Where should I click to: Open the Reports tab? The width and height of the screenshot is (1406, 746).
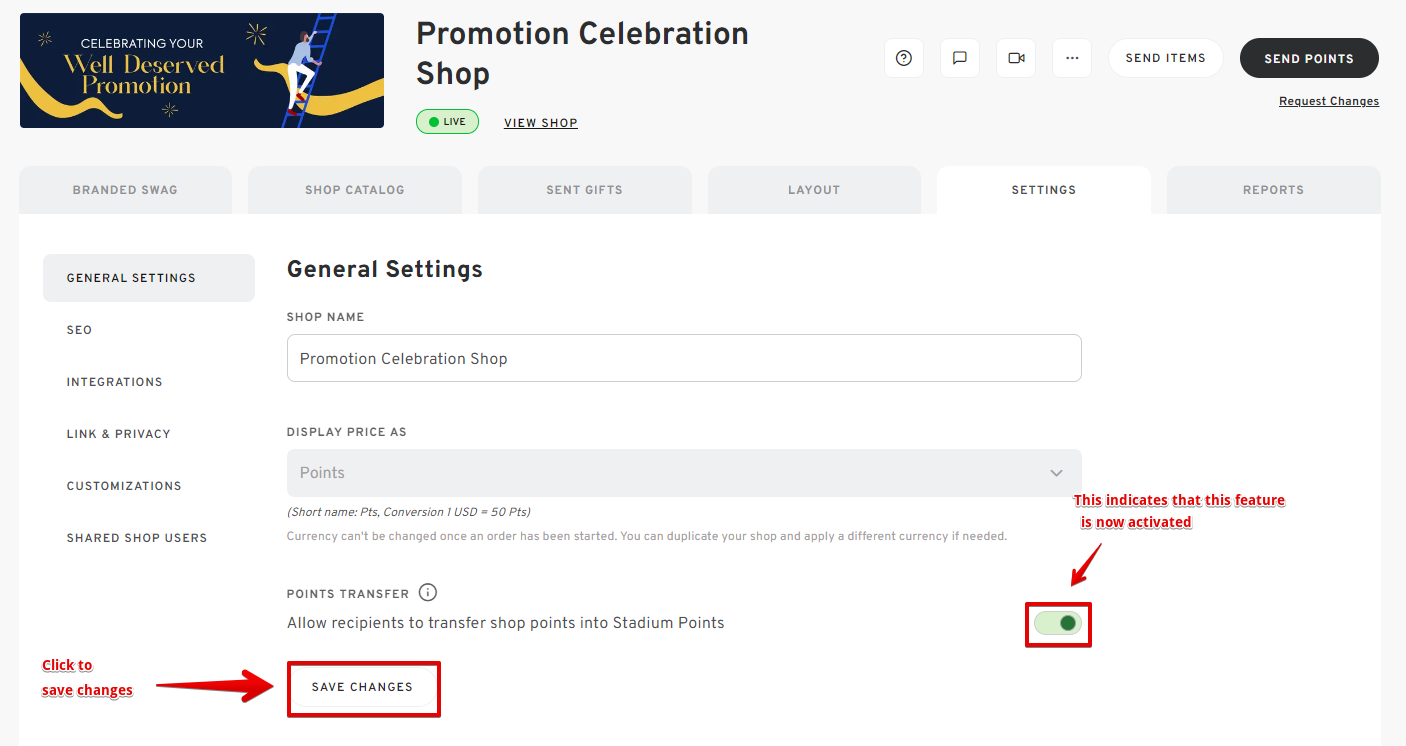(x=1274, y=190)
